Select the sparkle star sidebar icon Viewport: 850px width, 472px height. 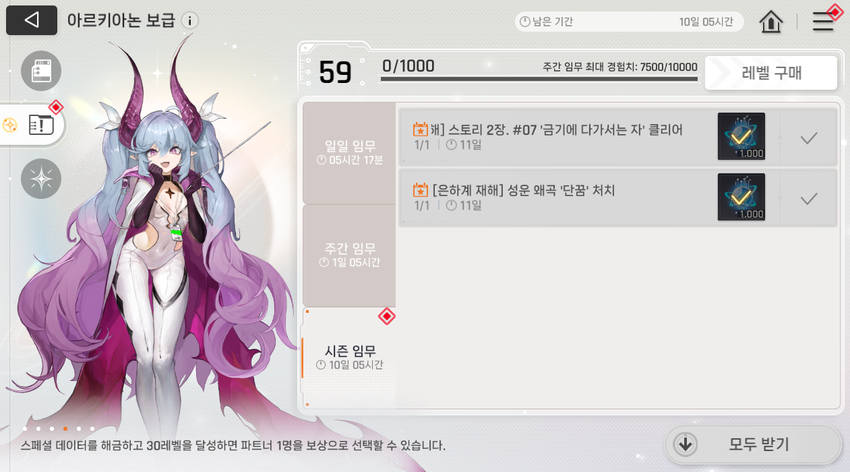tap(41, 179)
